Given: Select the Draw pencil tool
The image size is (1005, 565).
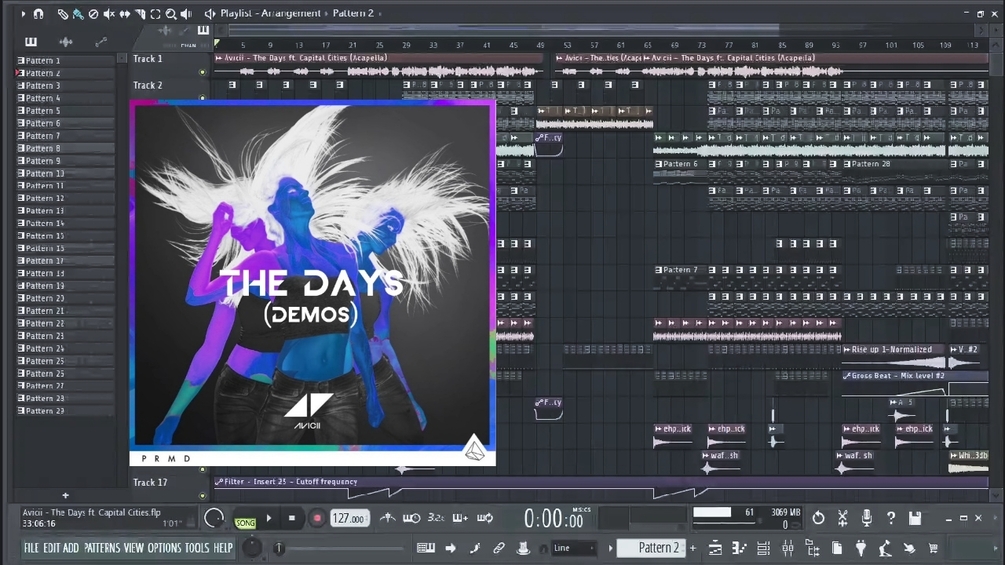Looking at the screenshot, I should pos(62,13).
